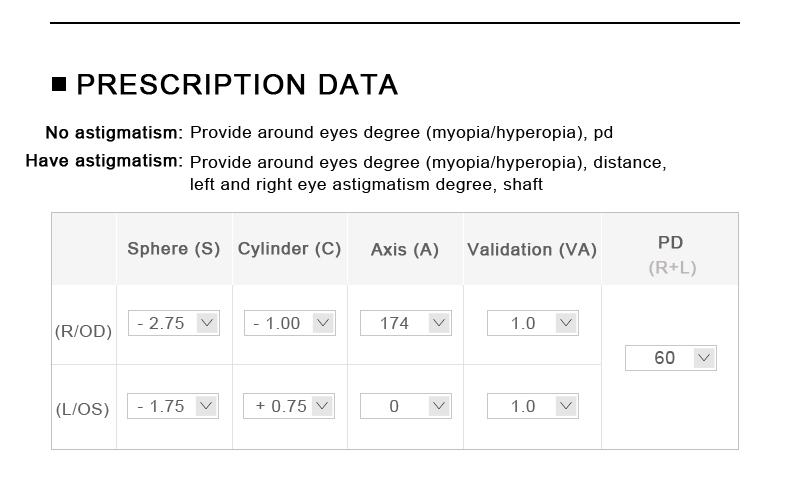Open the left eye Sphere dropdown showing -1.75
Screen dimensions: 790x492
(173, 406)
